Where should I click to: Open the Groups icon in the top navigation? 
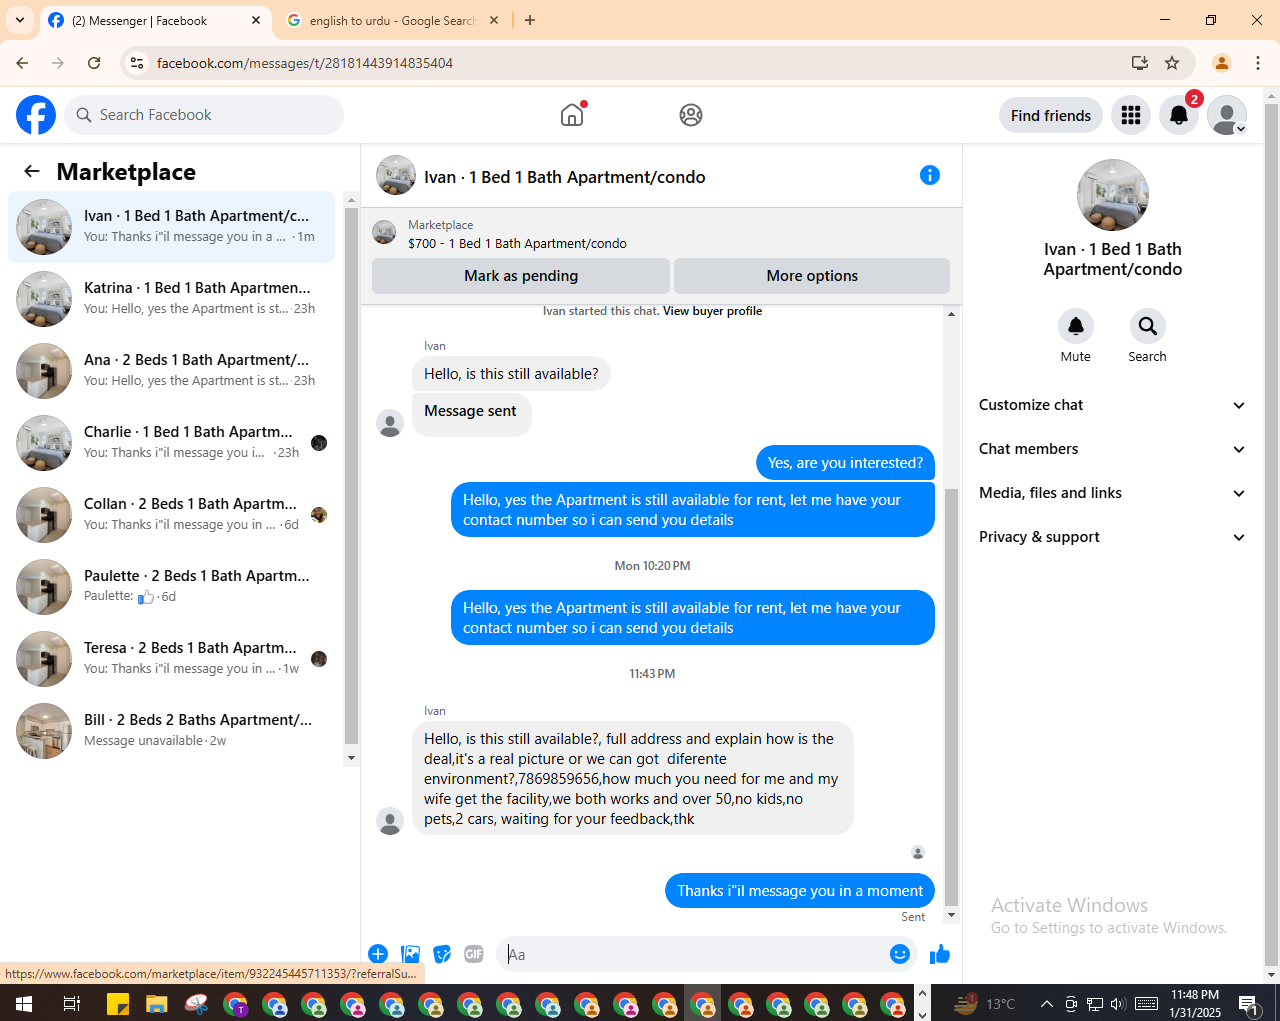point(691,115)
